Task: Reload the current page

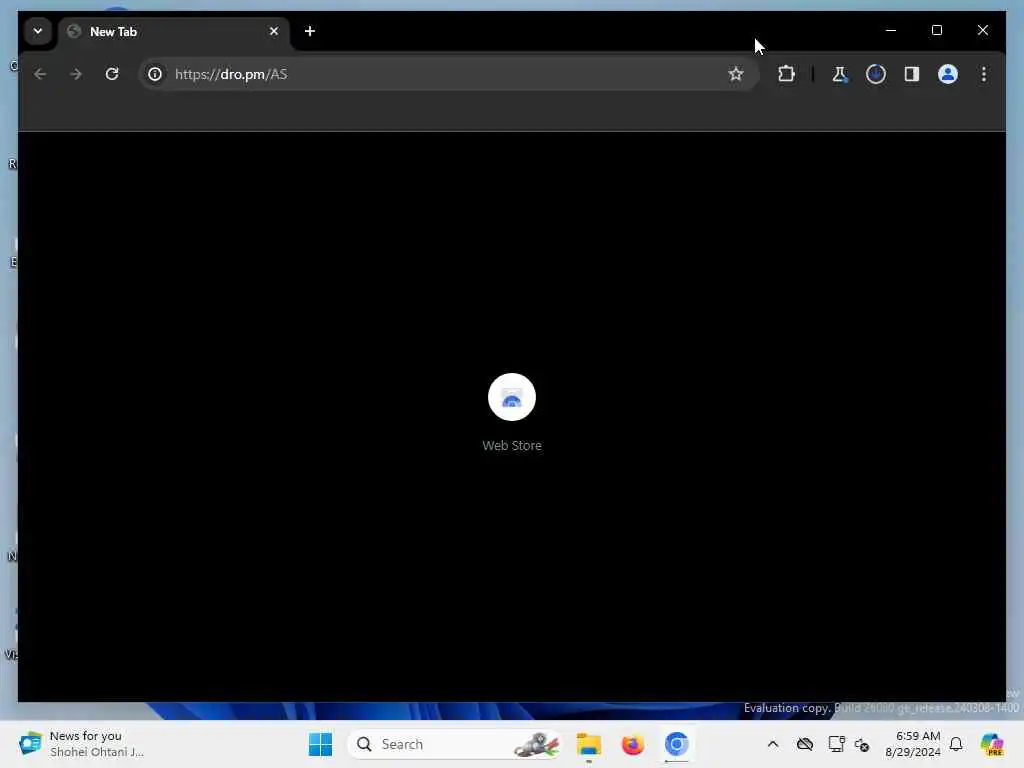Action: pyautogui.click(x=112, y=74)
